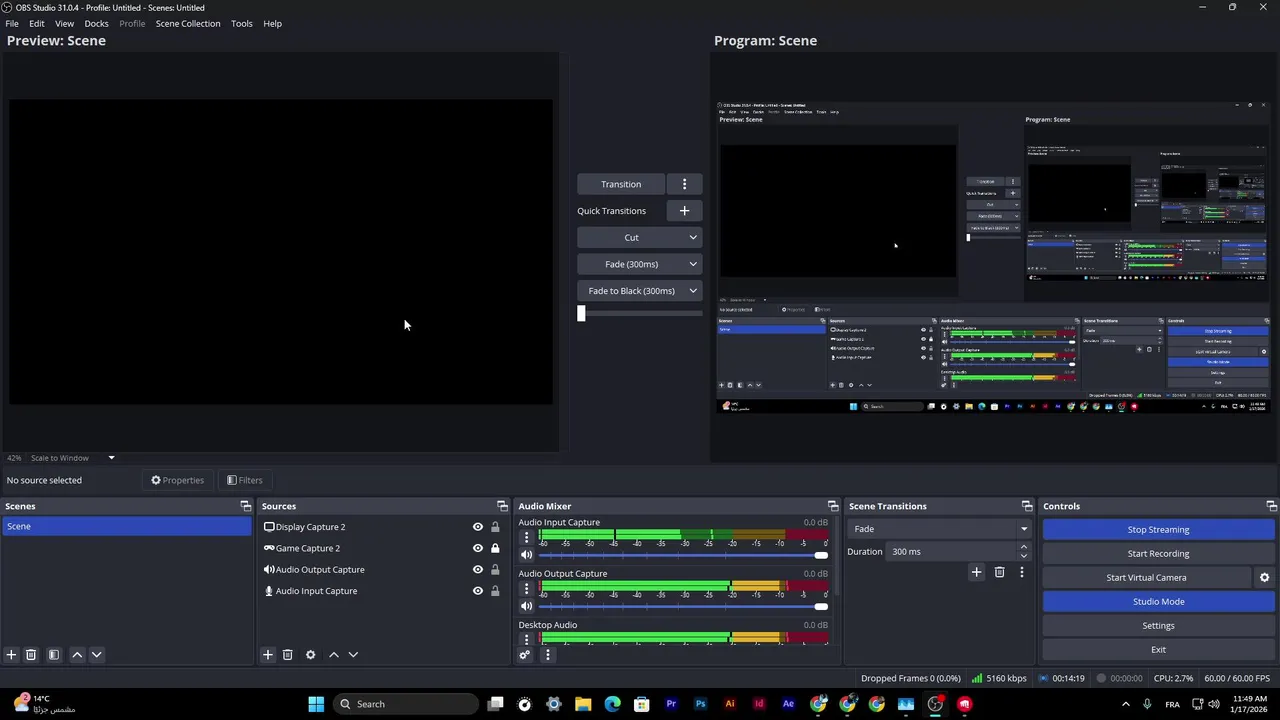Open the View menu

(64, 23)
